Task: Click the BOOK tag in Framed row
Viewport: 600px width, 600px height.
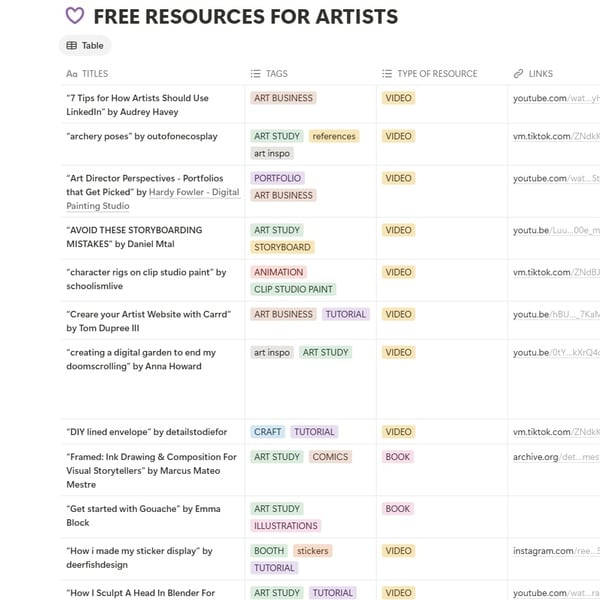Action: tap(398, 457)
